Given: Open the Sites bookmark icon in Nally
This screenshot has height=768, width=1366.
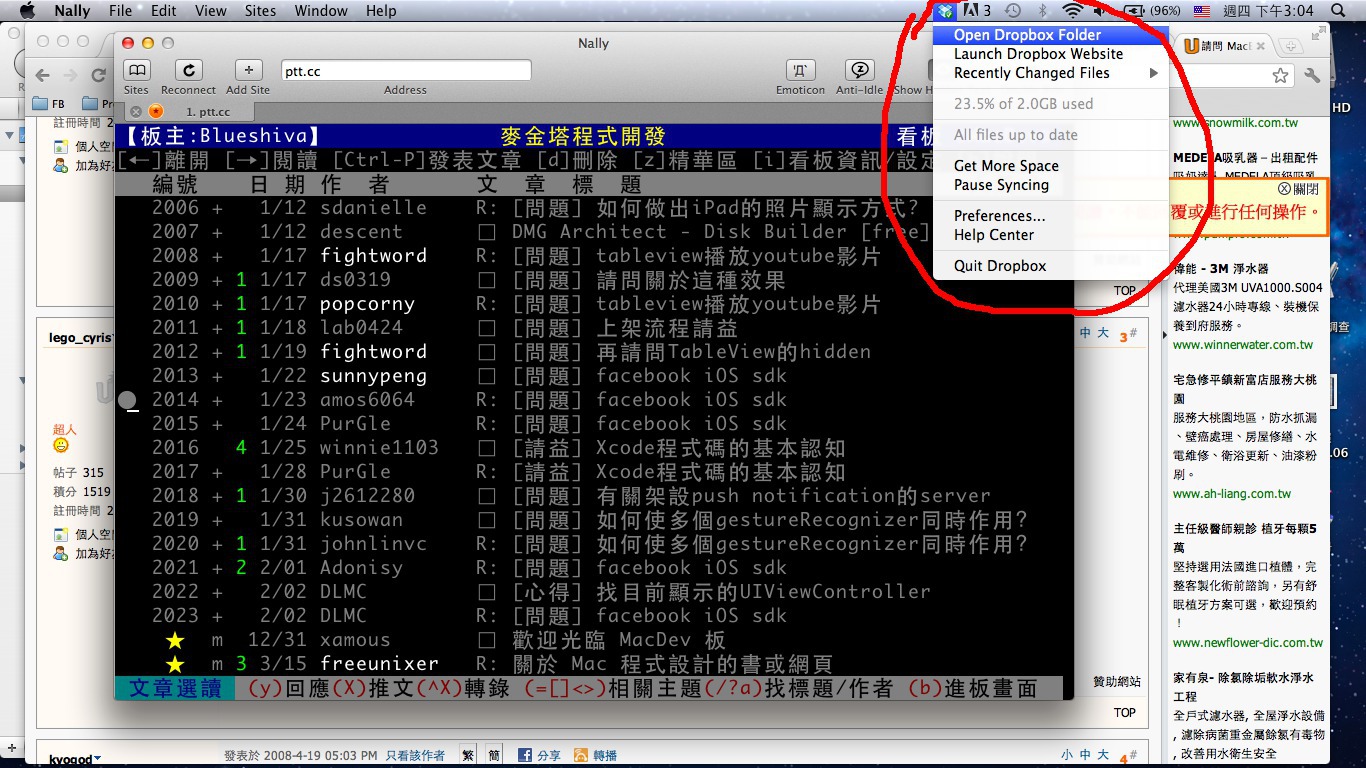Looking at the screenshot, I should [x=137, y=70].
